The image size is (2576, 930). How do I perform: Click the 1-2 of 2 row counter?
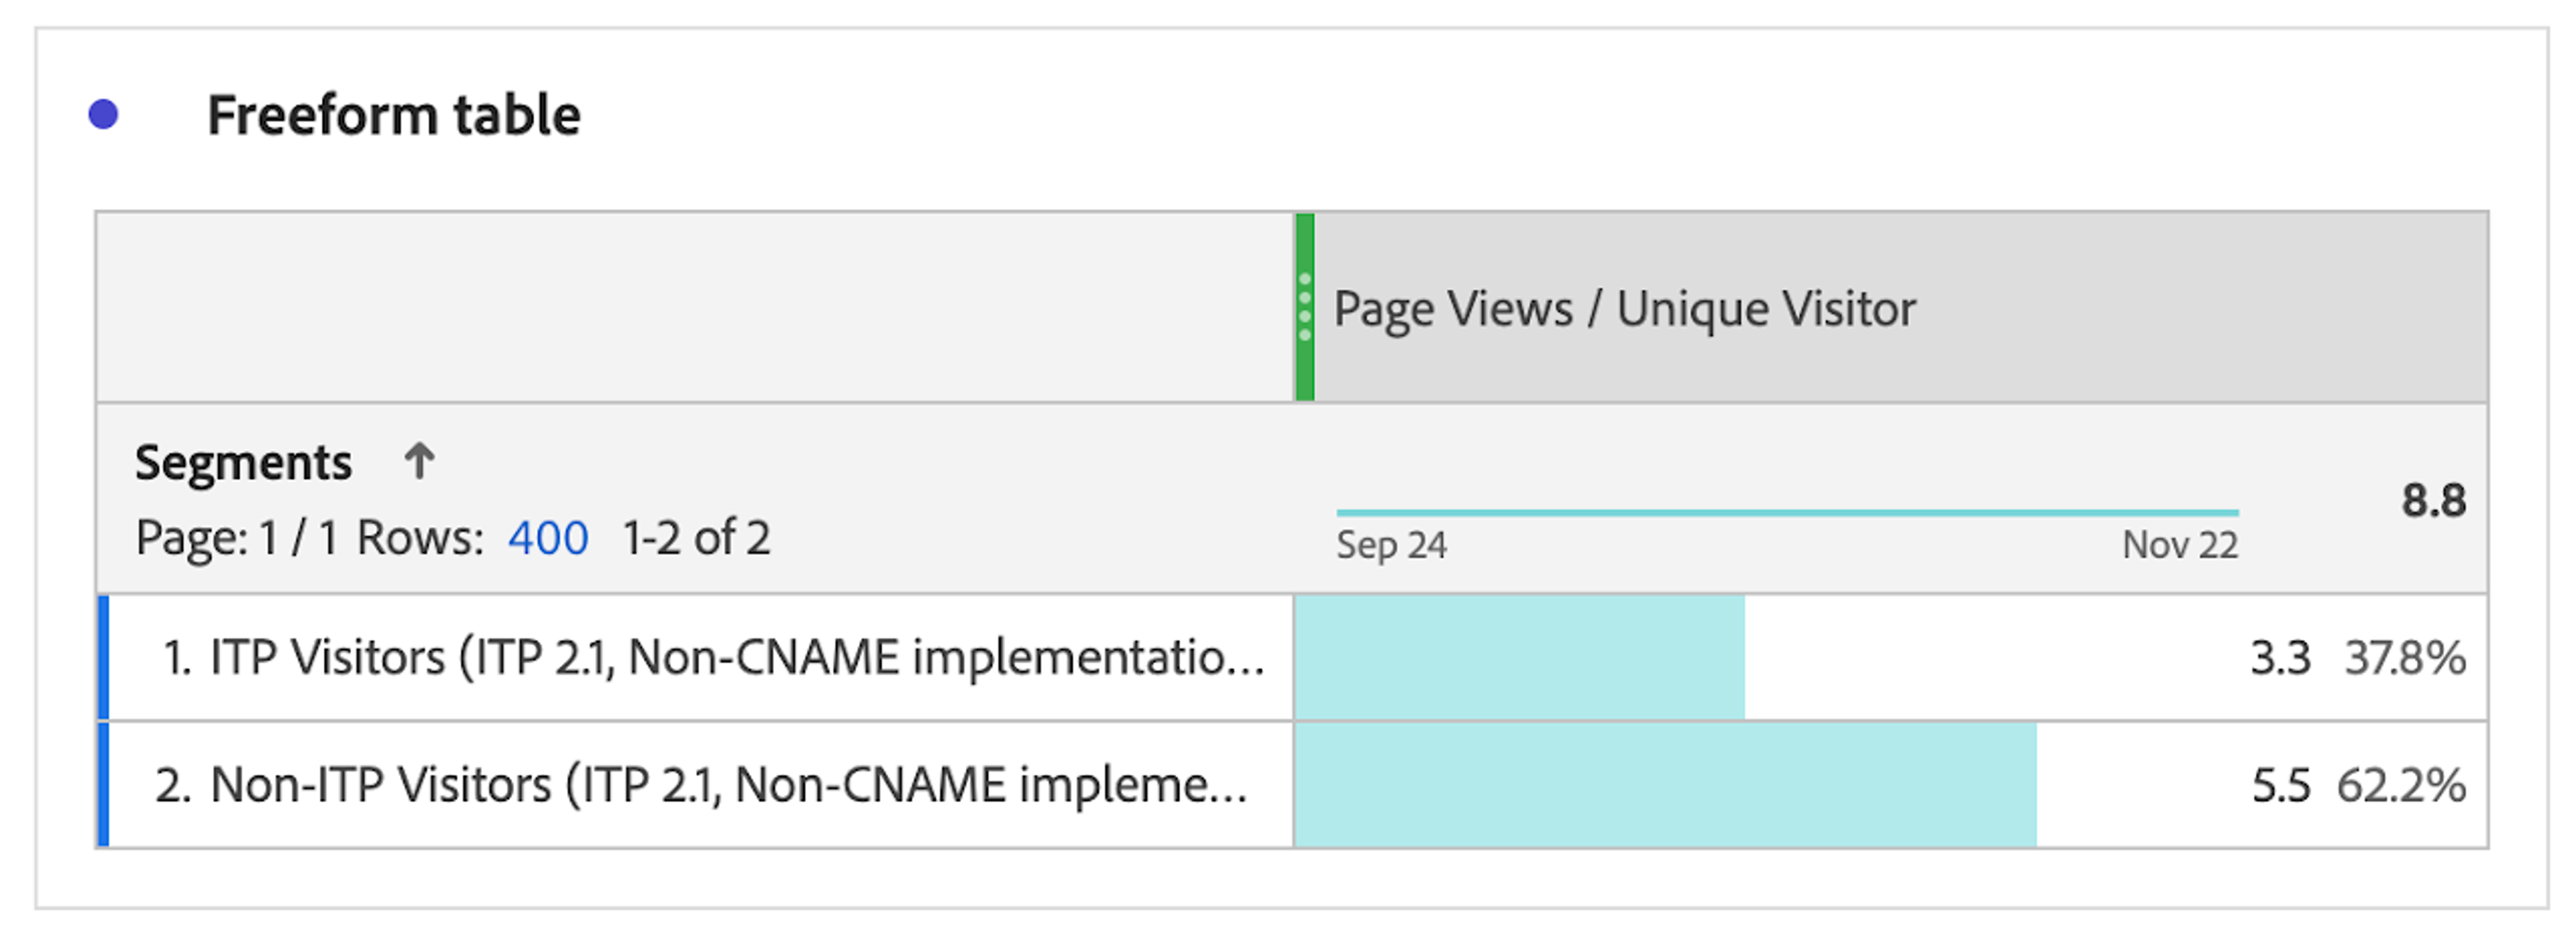(x=696, y=538)
